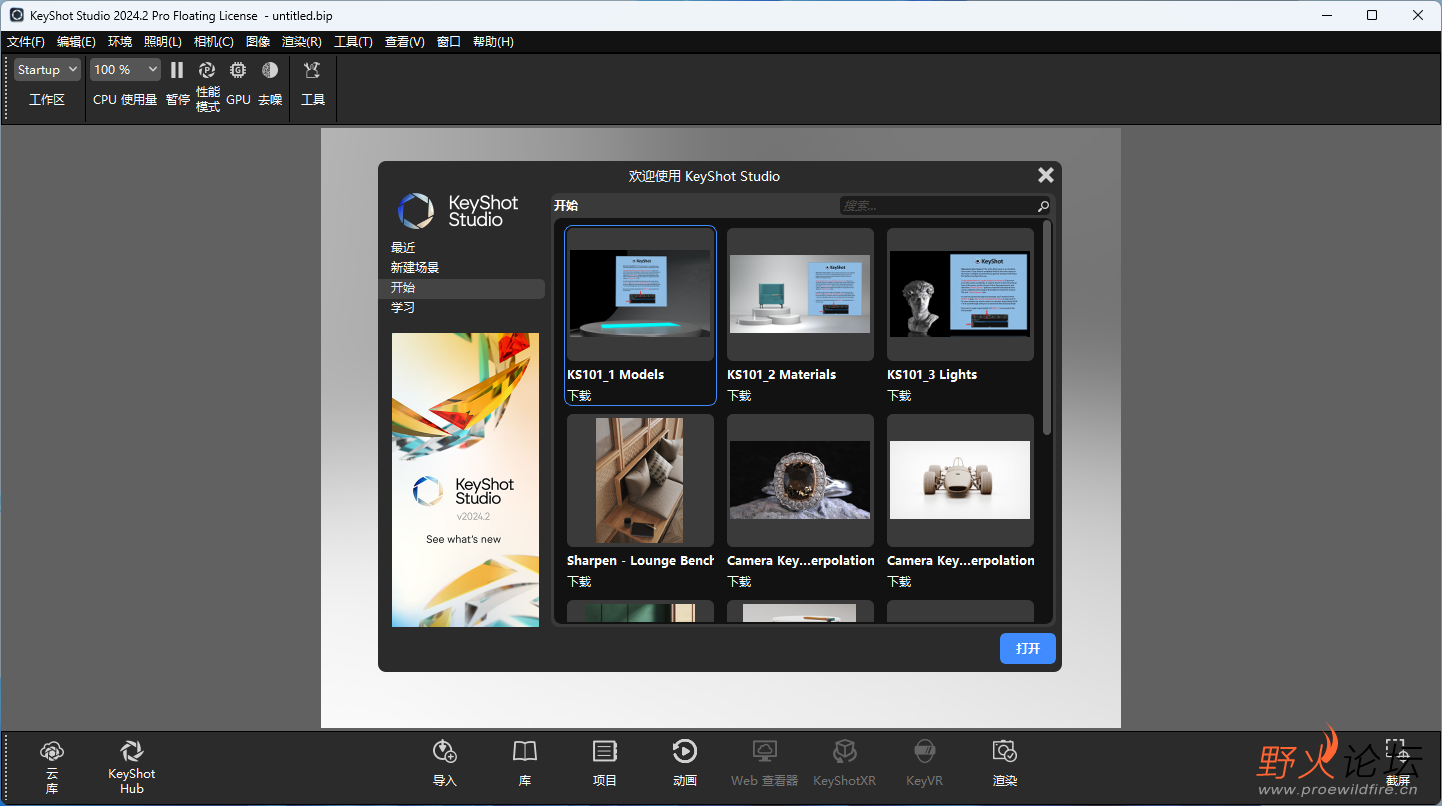Open the Tools (工具) menu in menu bar
Viewport: 1442px width, 806px height.
353,42
